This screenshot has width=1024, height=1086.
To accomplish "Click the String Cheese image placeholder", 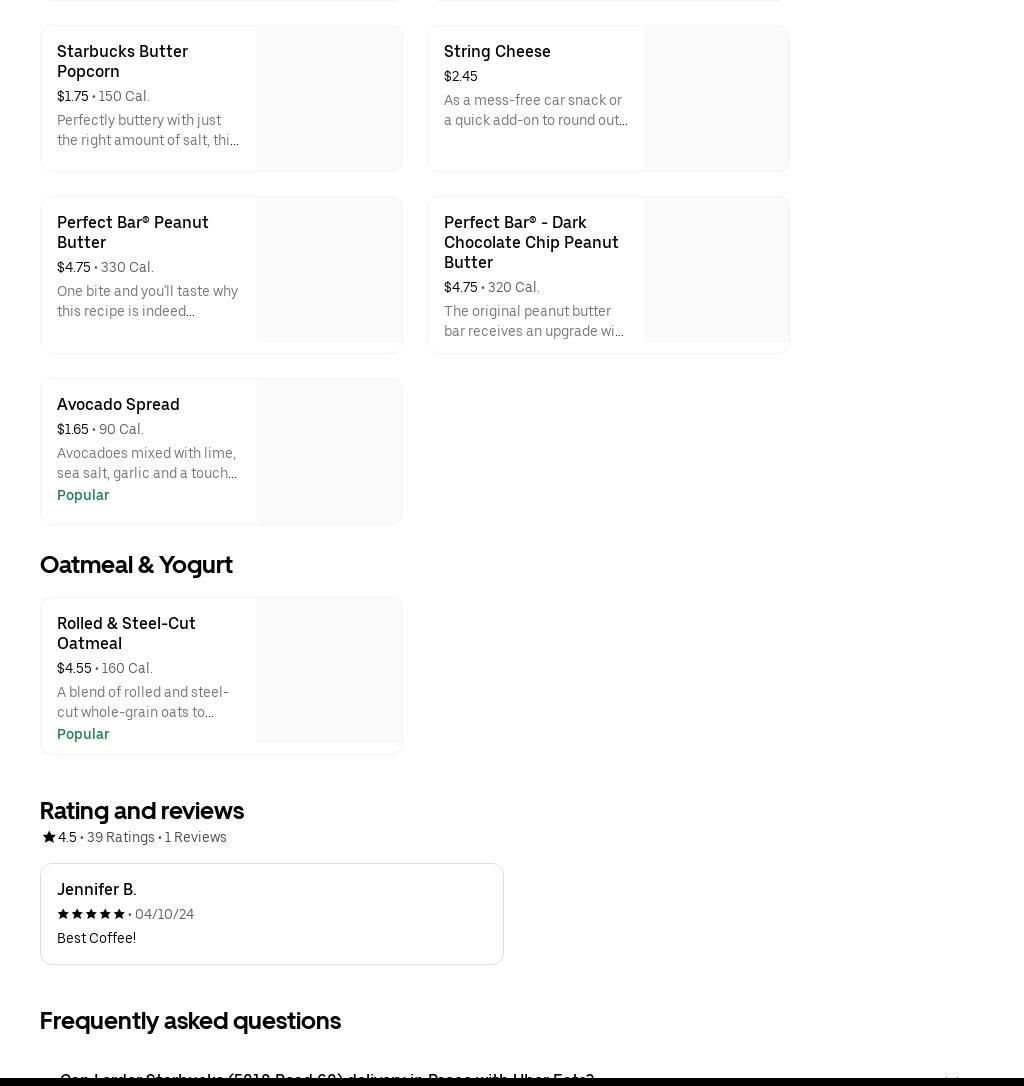I will tap(716, 98).
